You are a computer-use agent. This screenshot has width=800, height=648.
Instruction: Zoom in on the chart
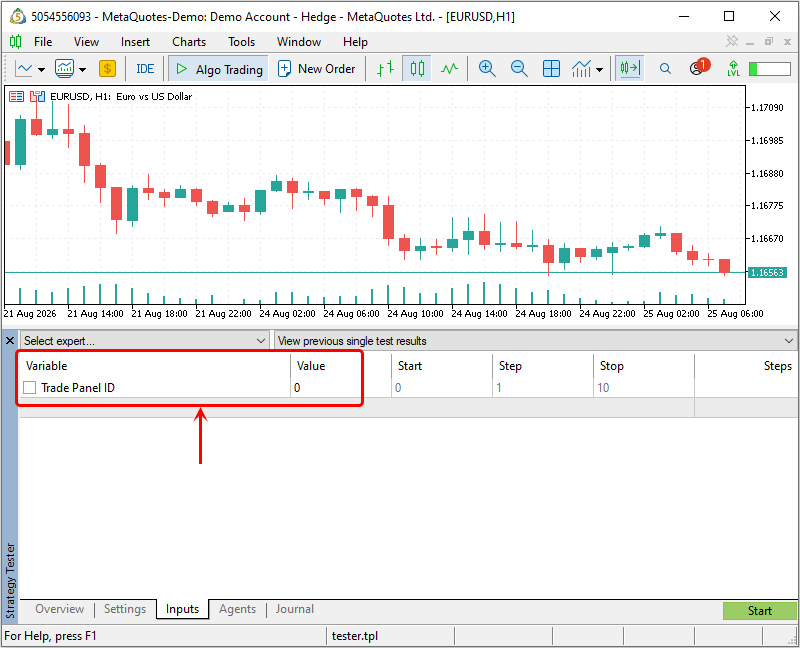tap(487, 68)
